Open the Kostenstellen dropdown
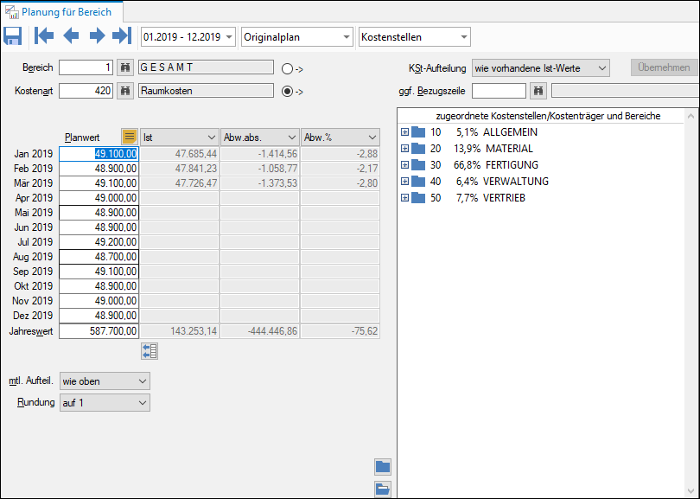Screen dimensions: 700x499 point(463,37)
